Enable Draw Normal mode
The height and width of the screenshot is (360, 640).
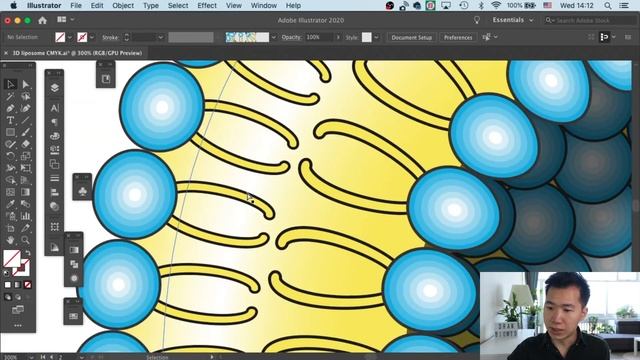coord(8,297)
